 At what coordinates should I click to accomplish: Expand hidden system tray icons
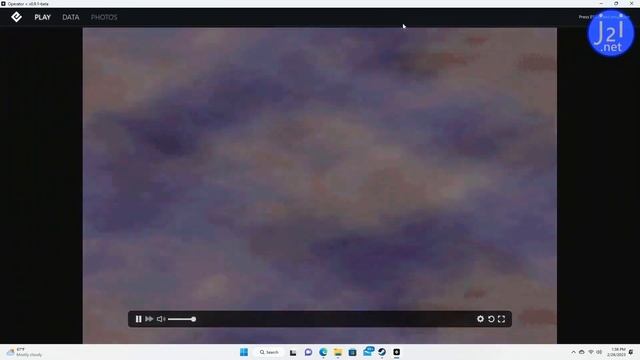(573, 352)
